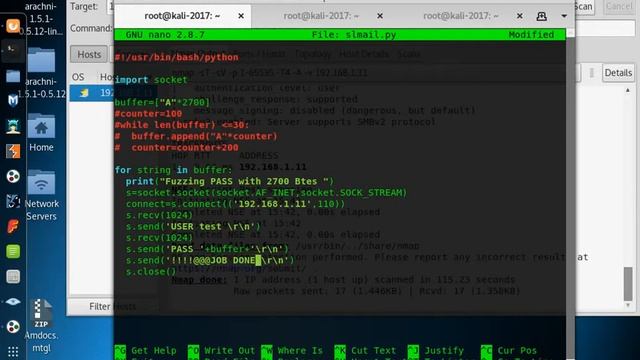Click the Zenmap output scrollbar thumb
Screen dimensions: 640x360
pyautogui.click(x=628, y=284)
